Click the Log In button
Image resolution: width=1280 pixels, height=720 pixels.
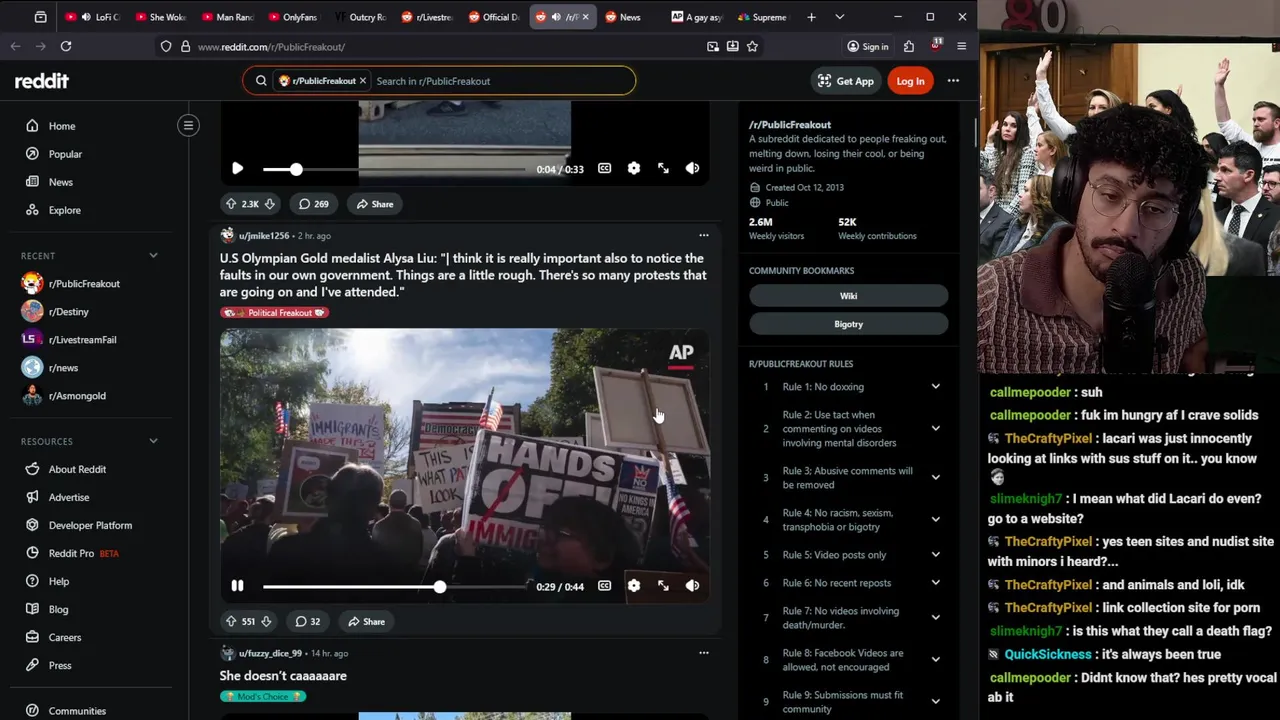coord(910,81)
